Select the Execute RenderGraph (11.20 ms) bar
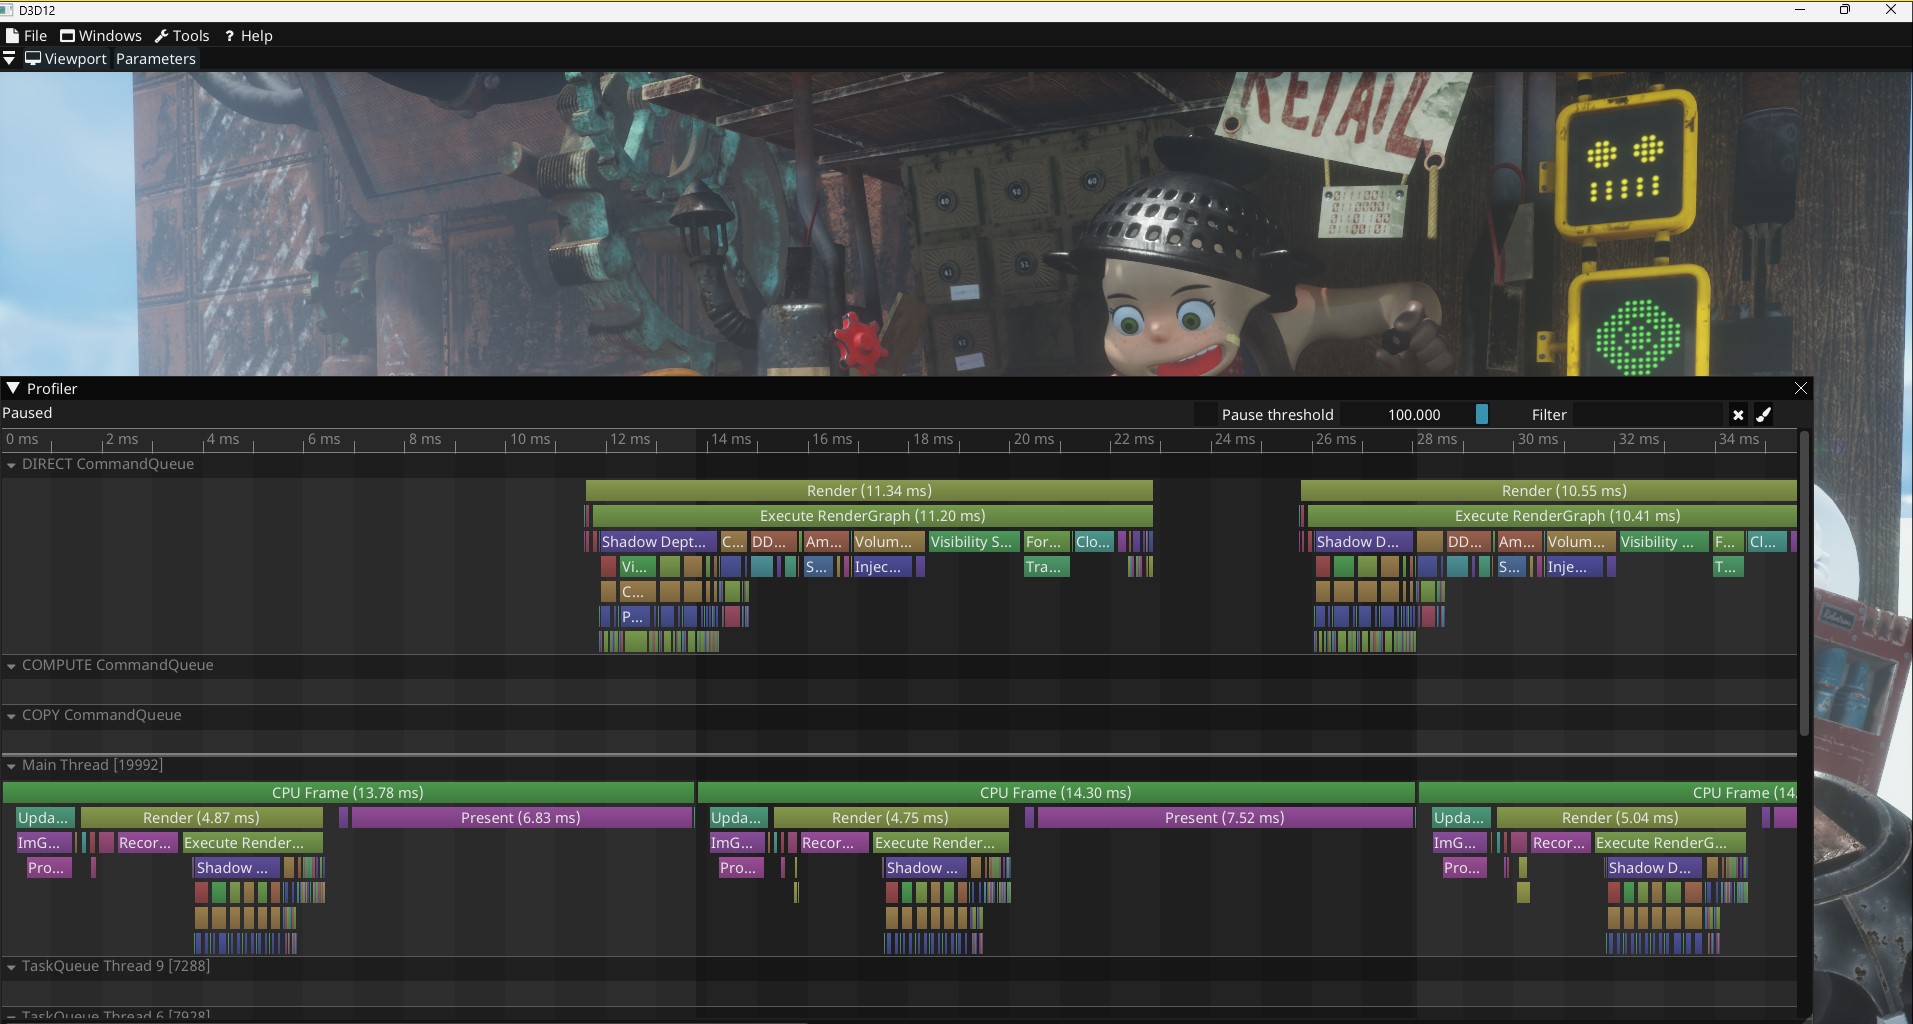1913x1024 pixels. click(x=872, y=516)
